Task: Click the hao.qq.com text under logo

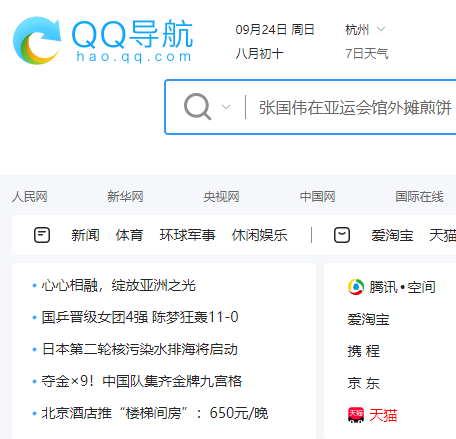Action: click(x=134, y=57)
